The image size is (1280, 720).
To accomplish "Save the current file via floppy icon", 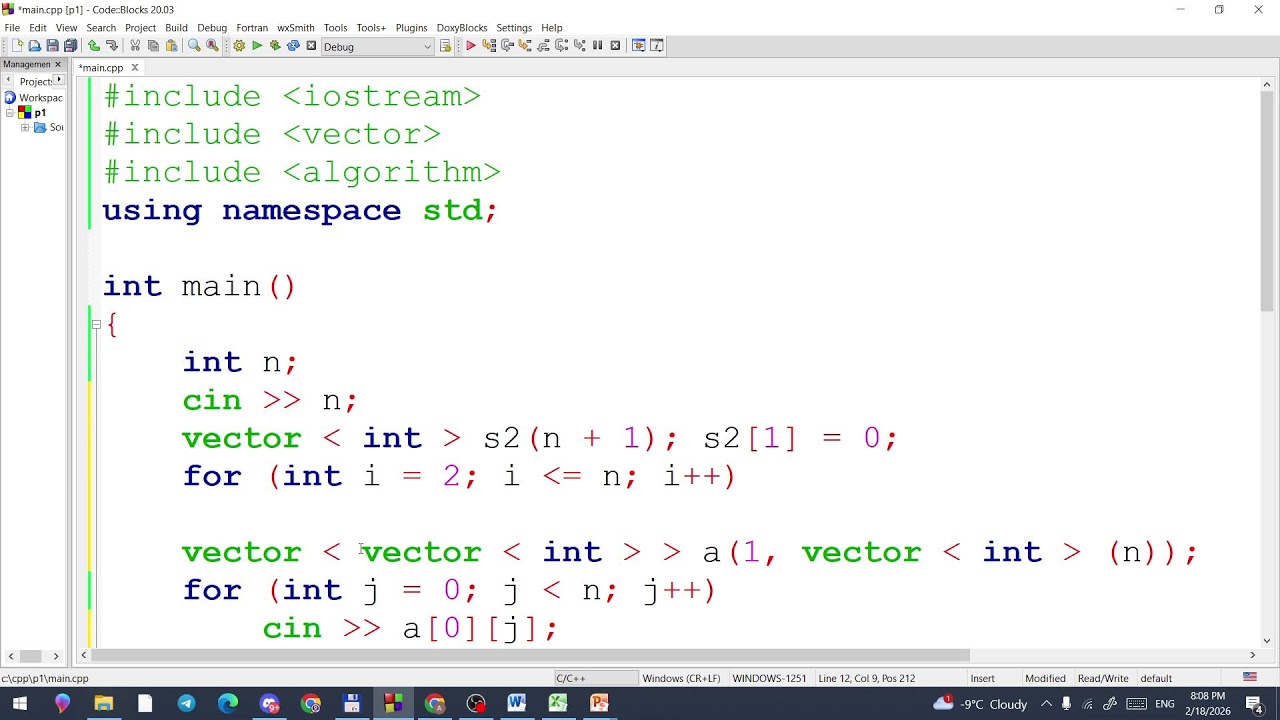I will tap(53, 46).
